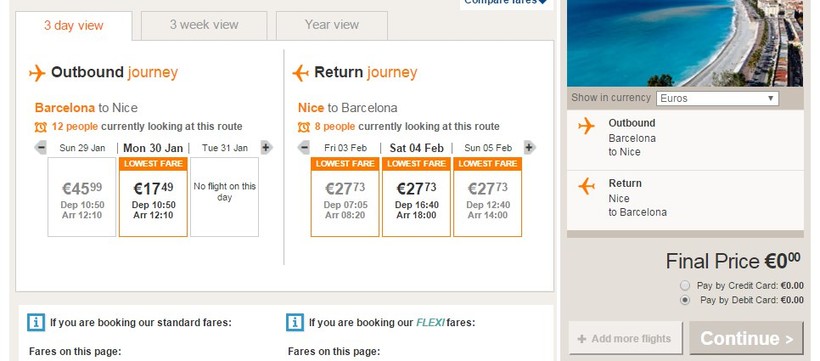Screen dimensions: 820x361
Task: Click the FLEXI fares info icon
Action: click(295, 322)
